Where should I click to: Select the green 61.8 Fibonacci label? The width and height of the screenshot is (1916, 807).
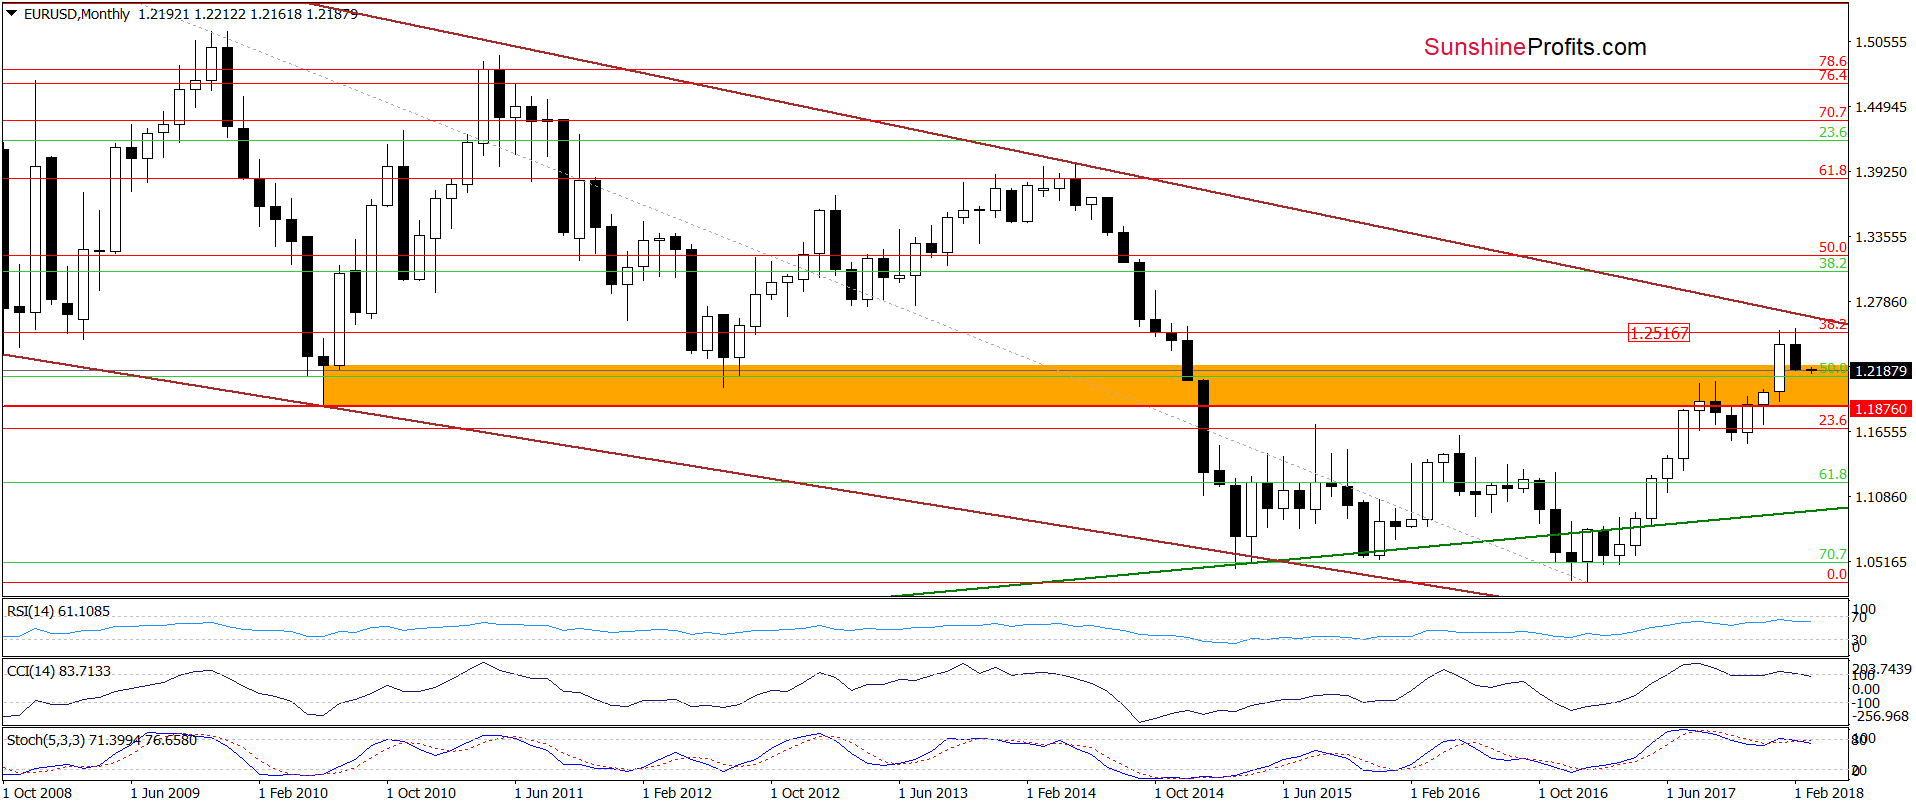tap(1832, 474)
